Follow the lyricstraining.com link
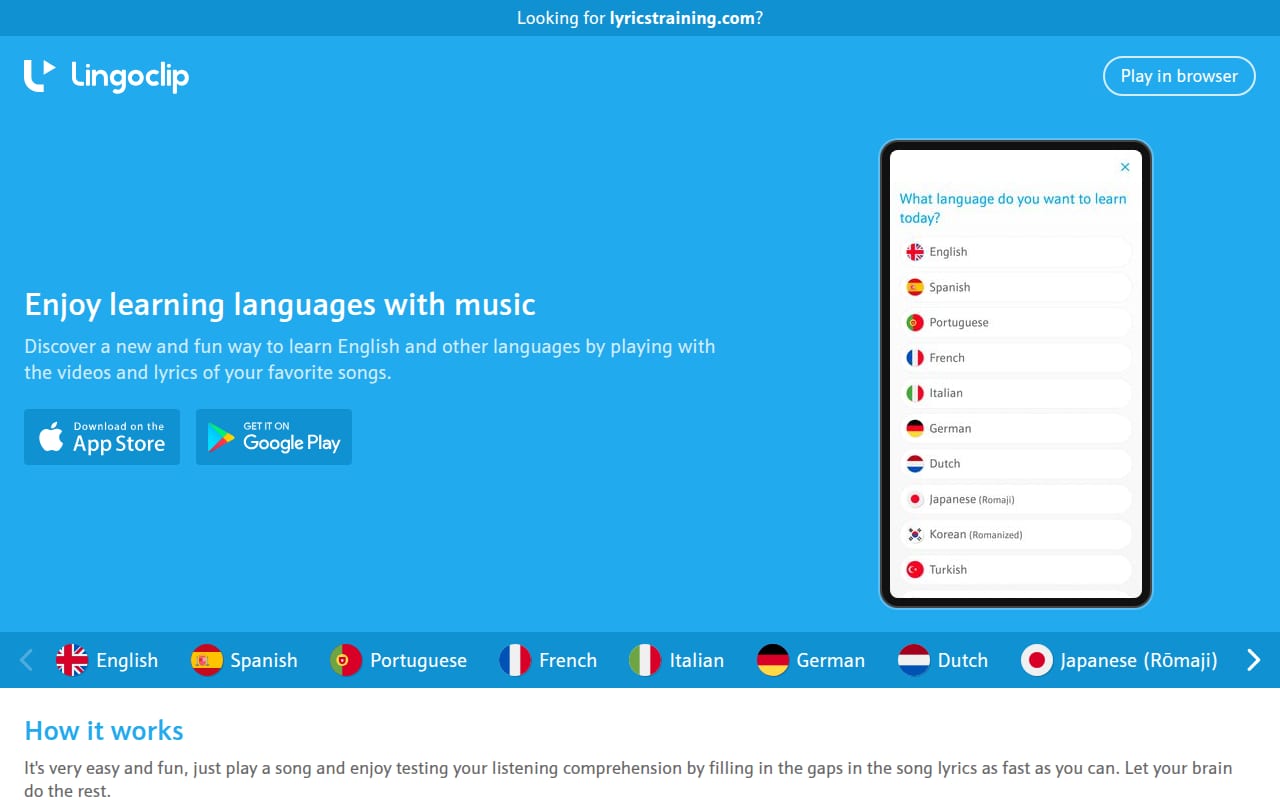The width and height of the screenshot is (1280, 800). click(682, 18)
